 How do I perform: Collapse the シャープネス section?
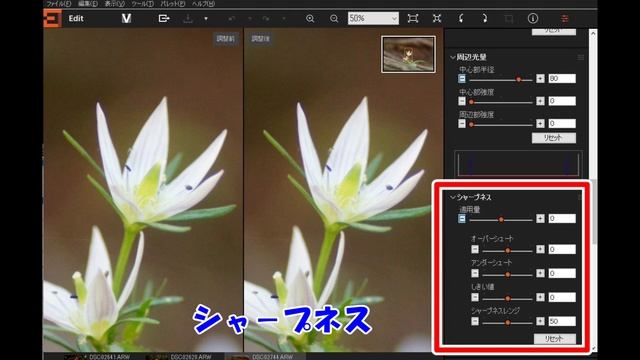452,198
